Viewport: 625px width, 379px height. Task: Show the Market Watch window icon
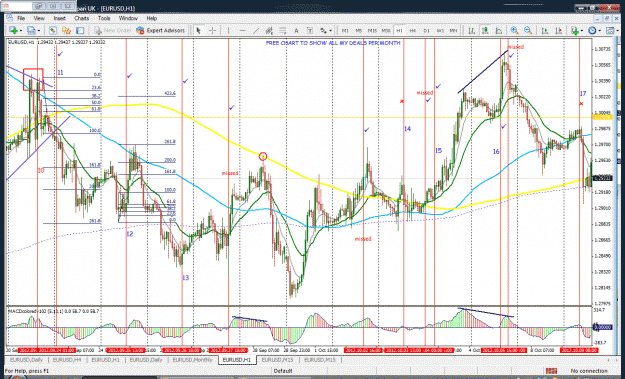click(52, 30)
